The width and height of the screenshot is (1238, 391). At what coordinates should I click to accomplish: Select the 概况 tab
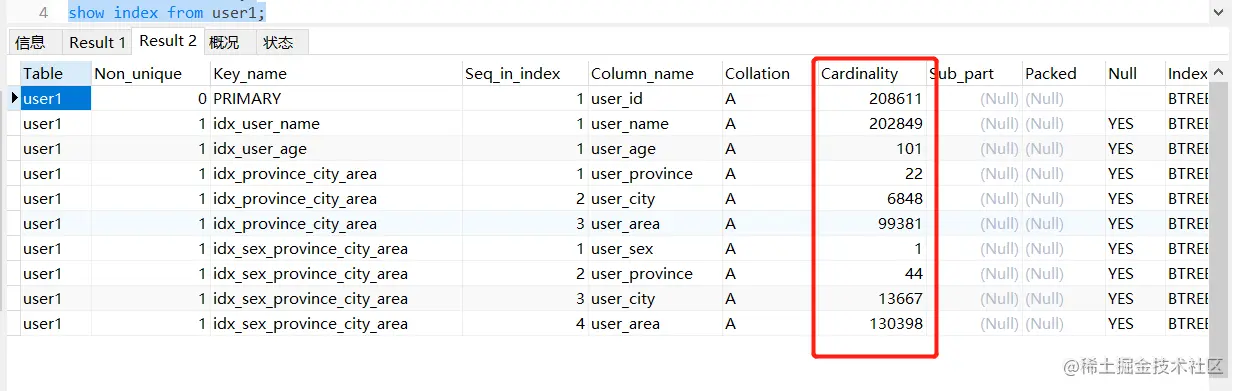(x=224, y=42)
